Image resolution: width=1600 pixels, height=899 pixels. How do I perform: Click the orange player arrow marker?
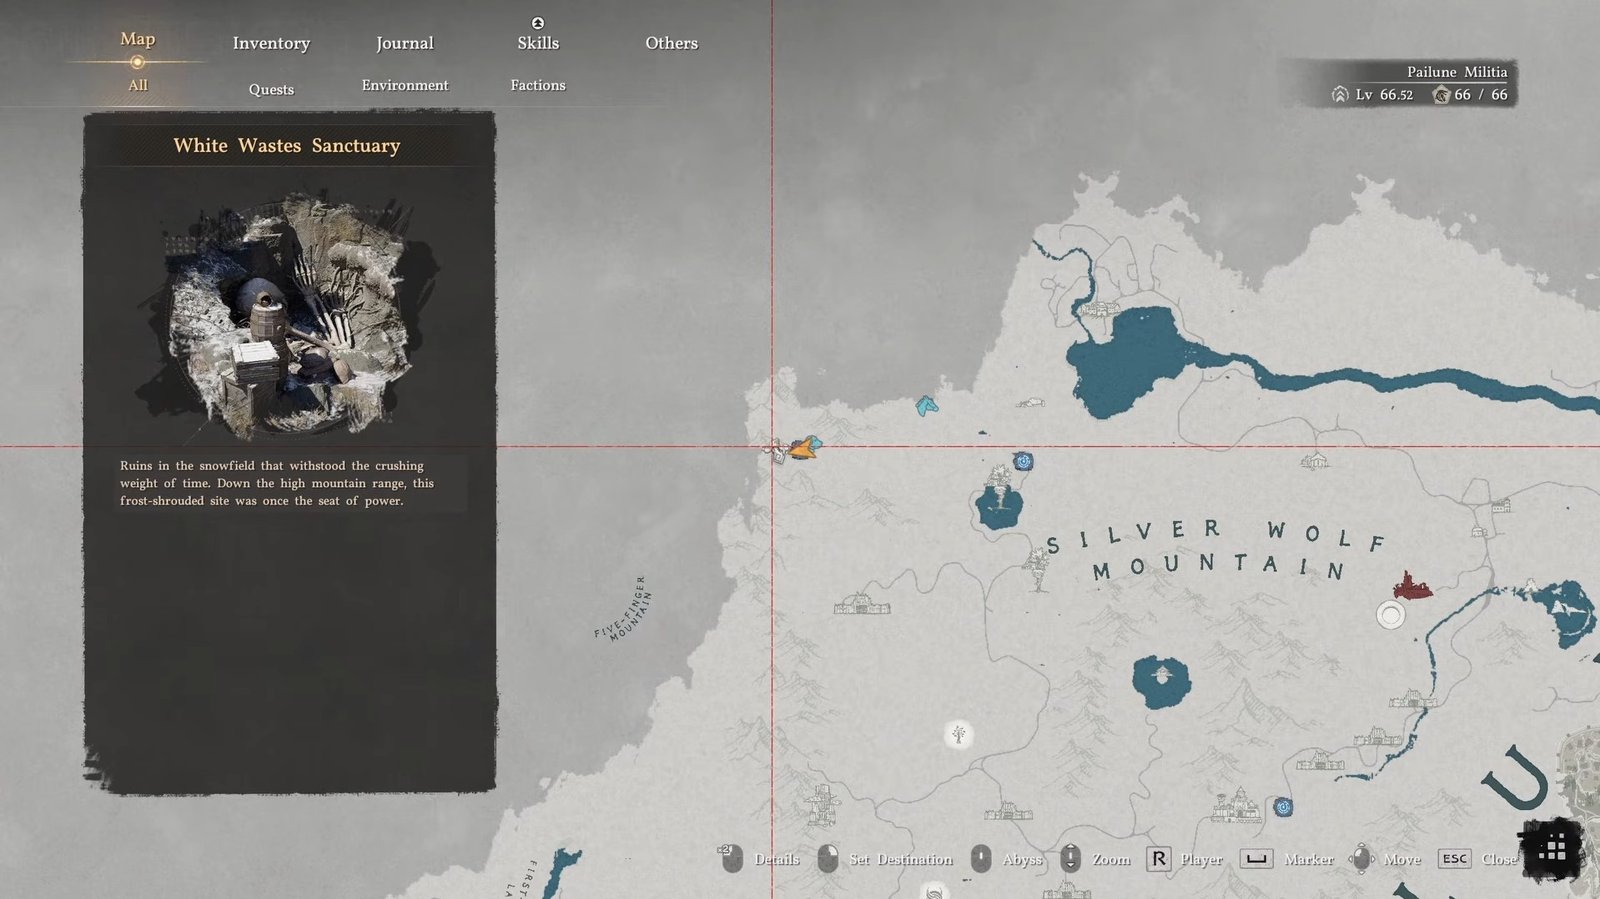801,449
